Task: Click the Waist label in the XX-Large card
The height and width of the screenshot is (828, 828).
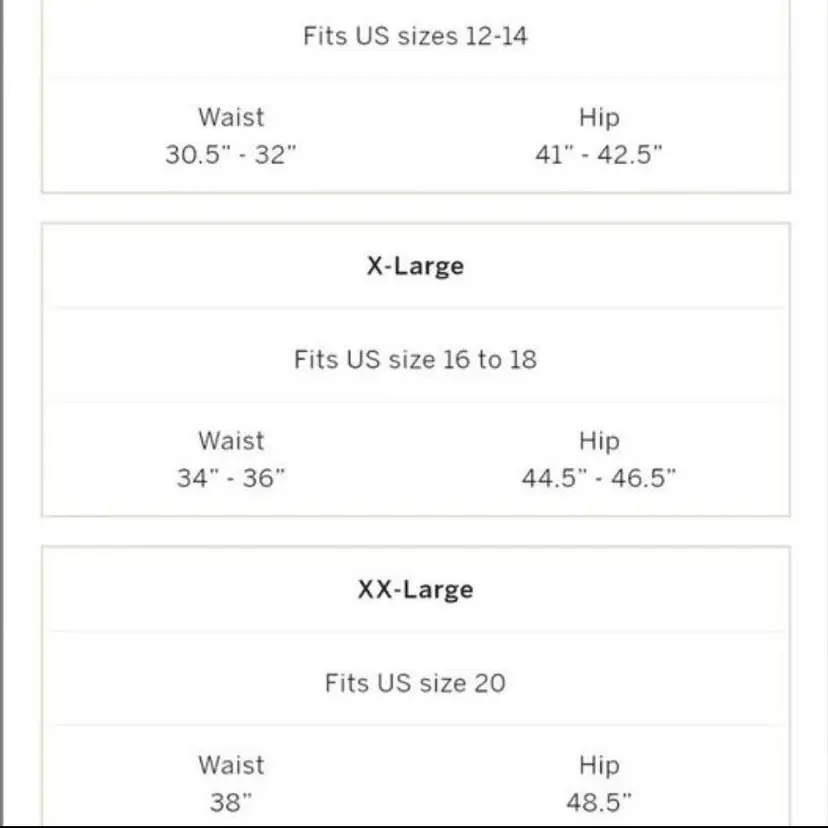Action: point(231,765)
